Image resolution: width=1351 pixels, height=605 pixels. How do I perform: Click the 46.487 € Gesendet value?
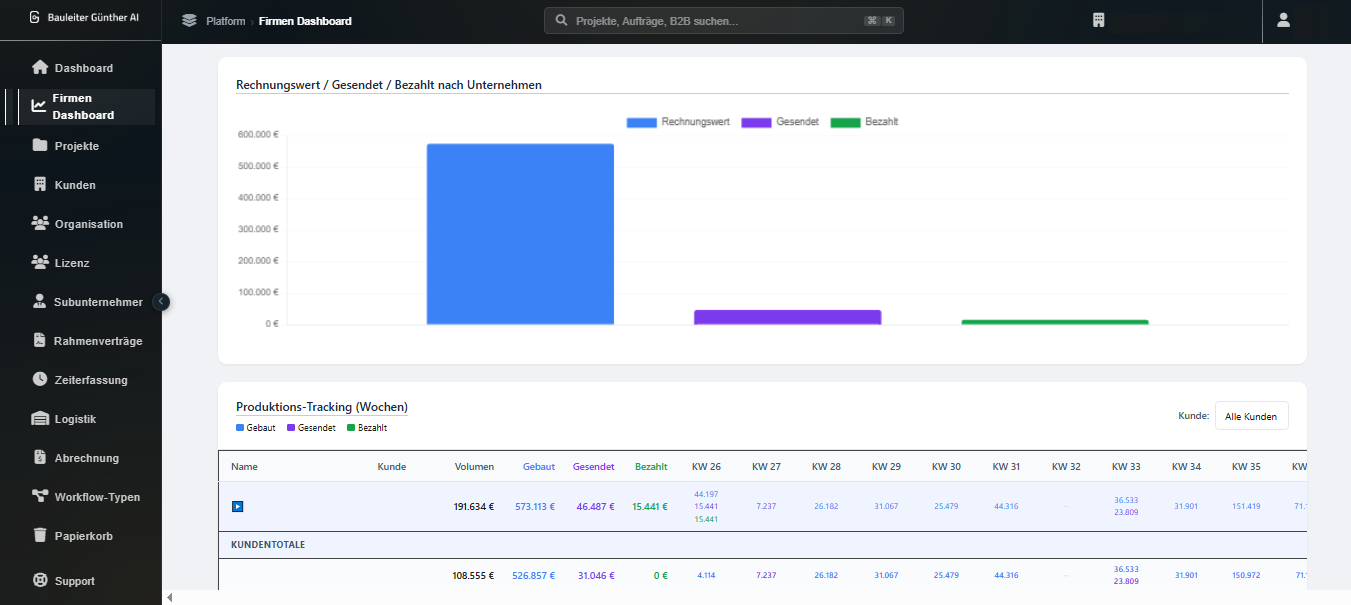tap(596, 507)
